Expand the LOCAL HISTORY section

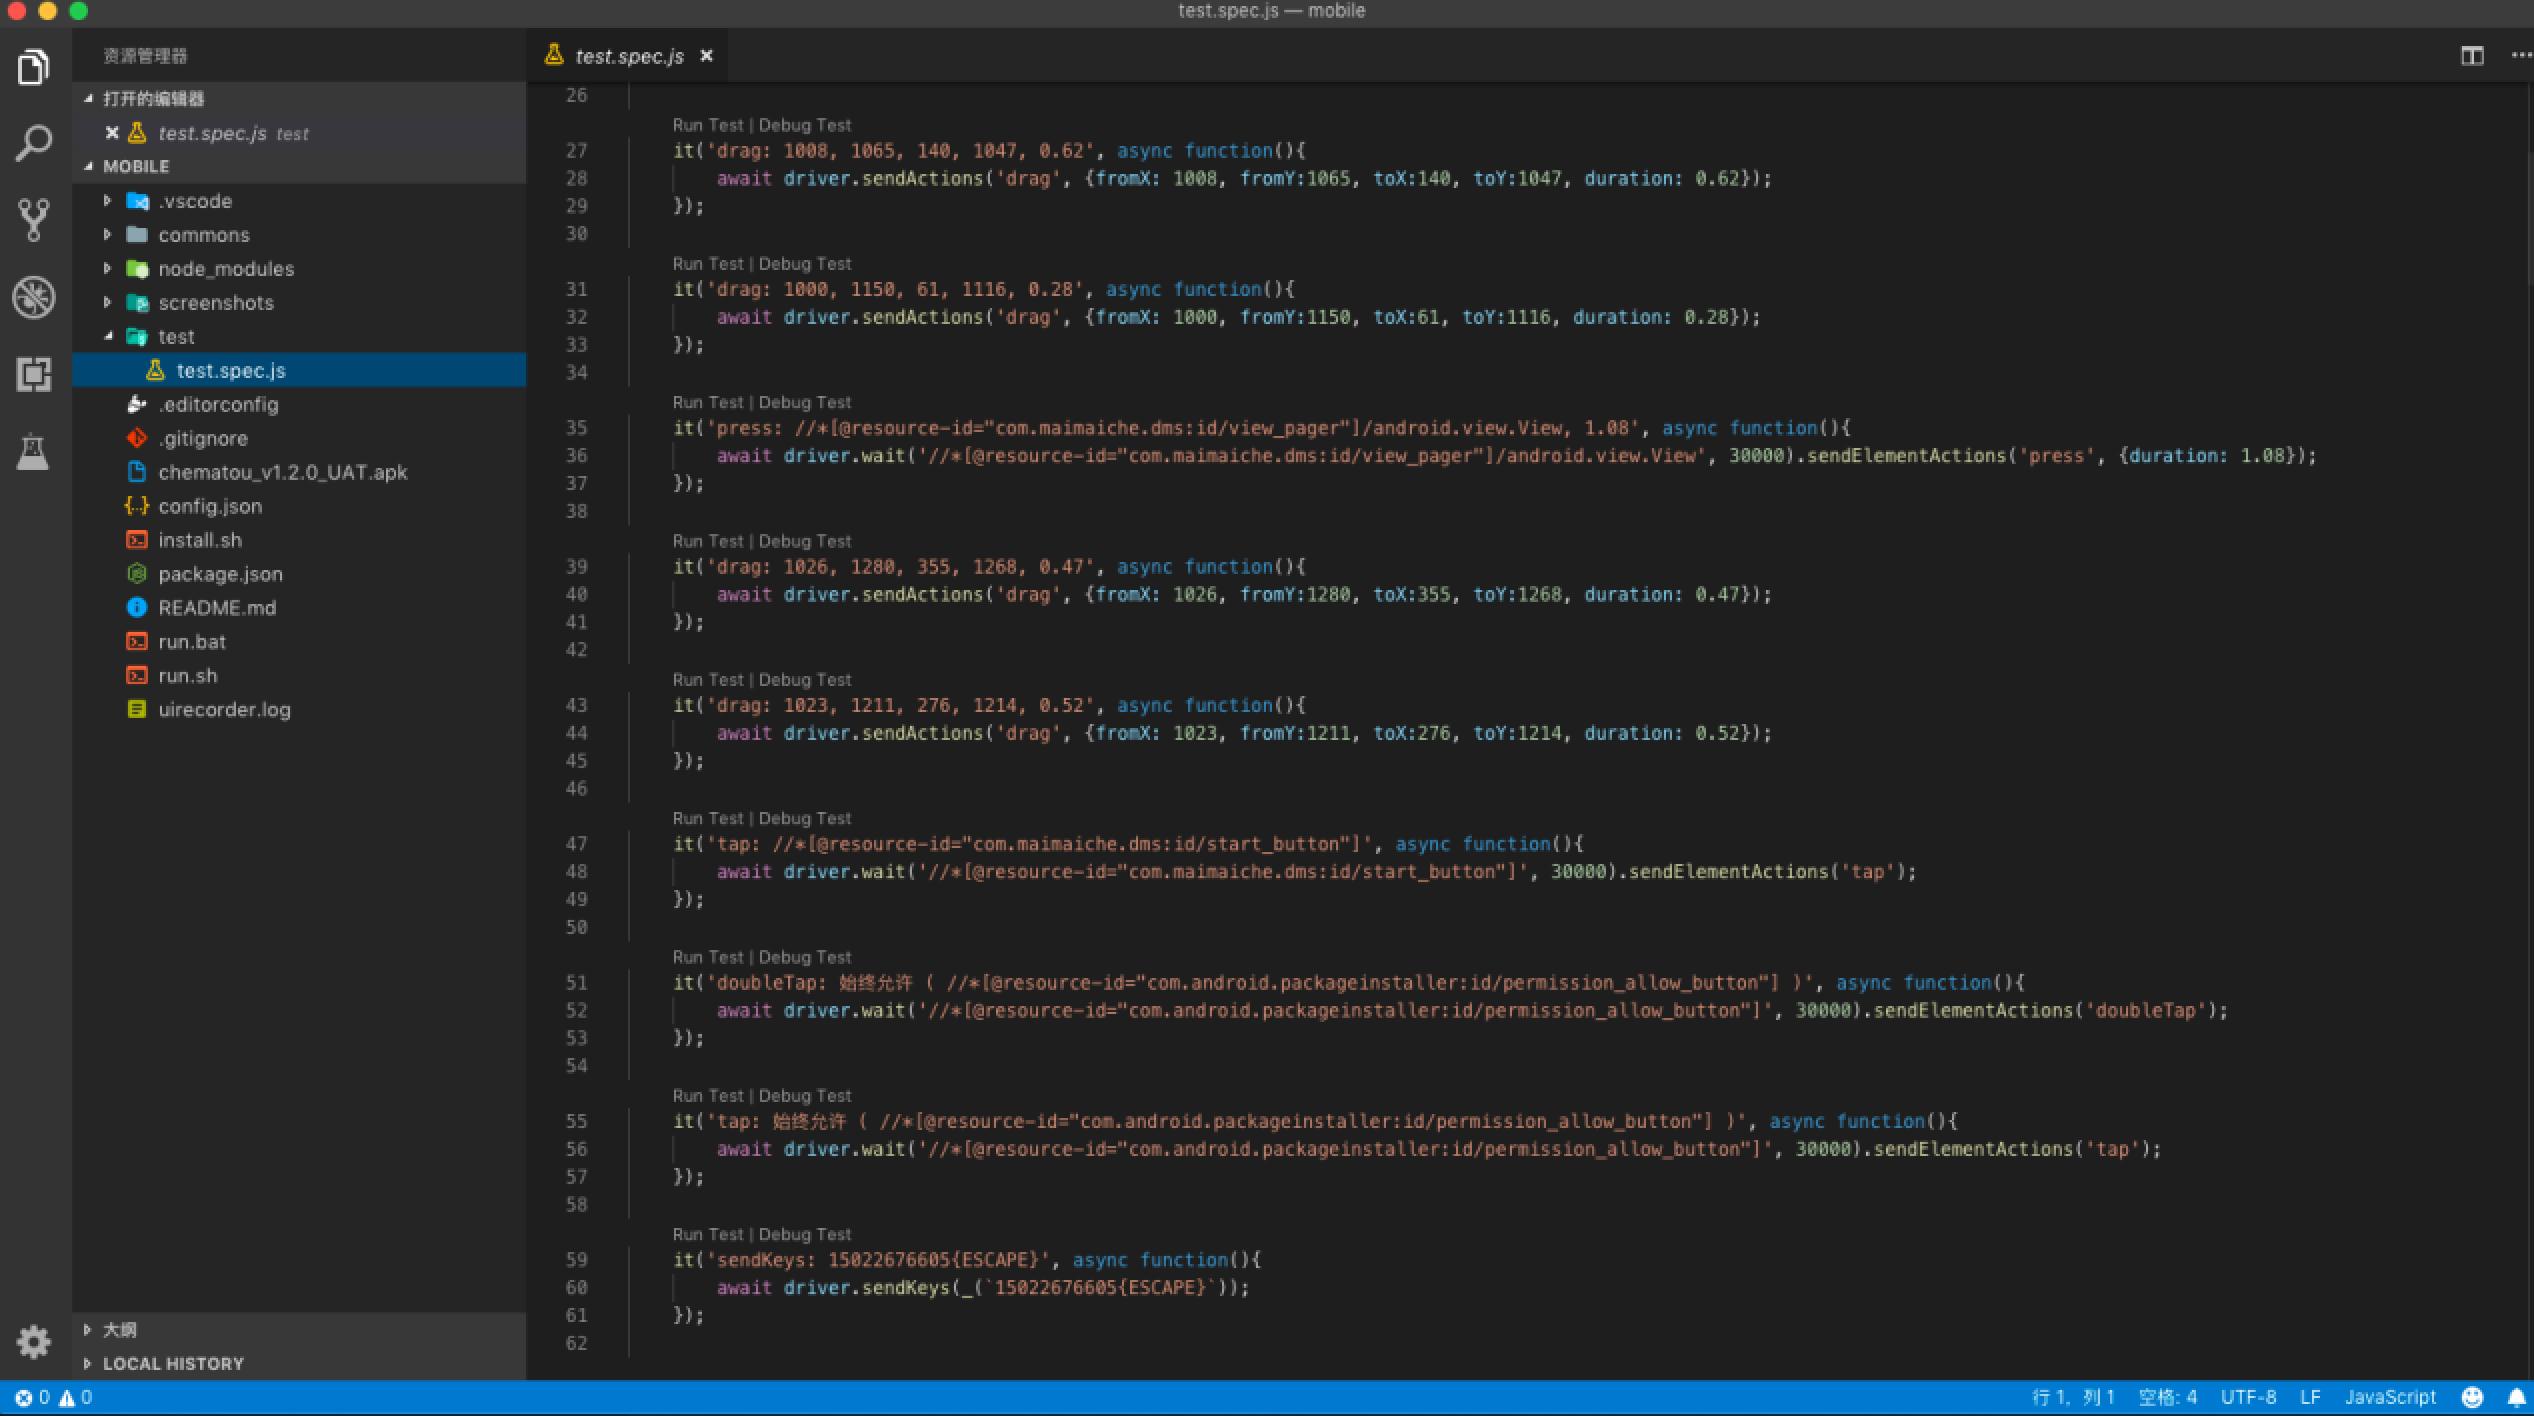click(299, 1364)
